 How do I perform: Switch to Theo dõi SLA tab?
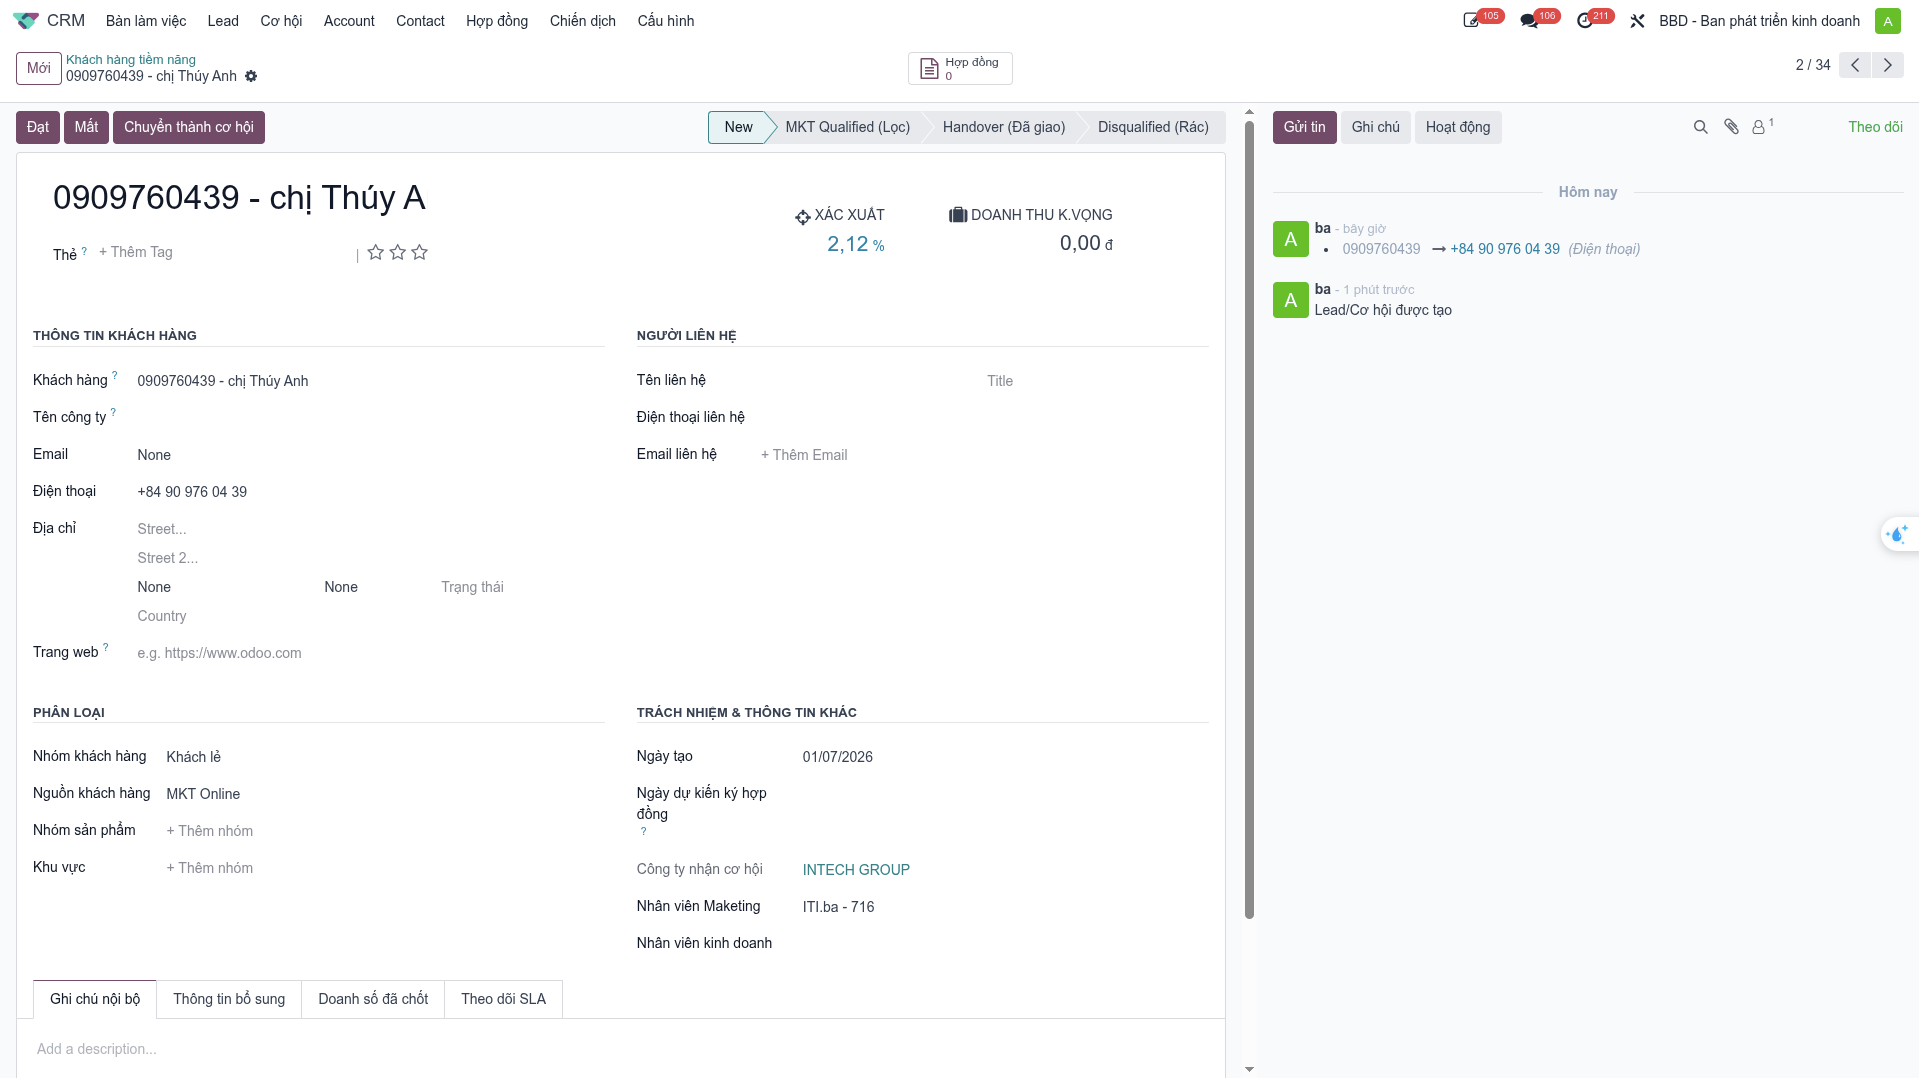[x=503, y=999]
